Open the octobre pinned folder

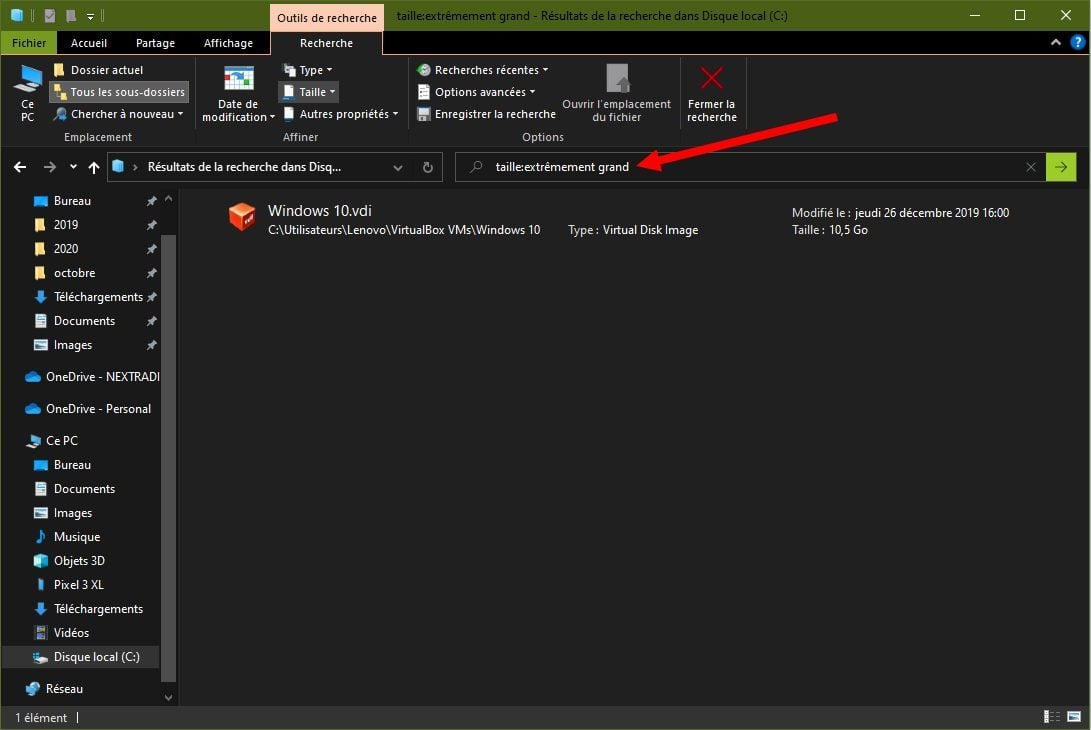click(74, 273)
